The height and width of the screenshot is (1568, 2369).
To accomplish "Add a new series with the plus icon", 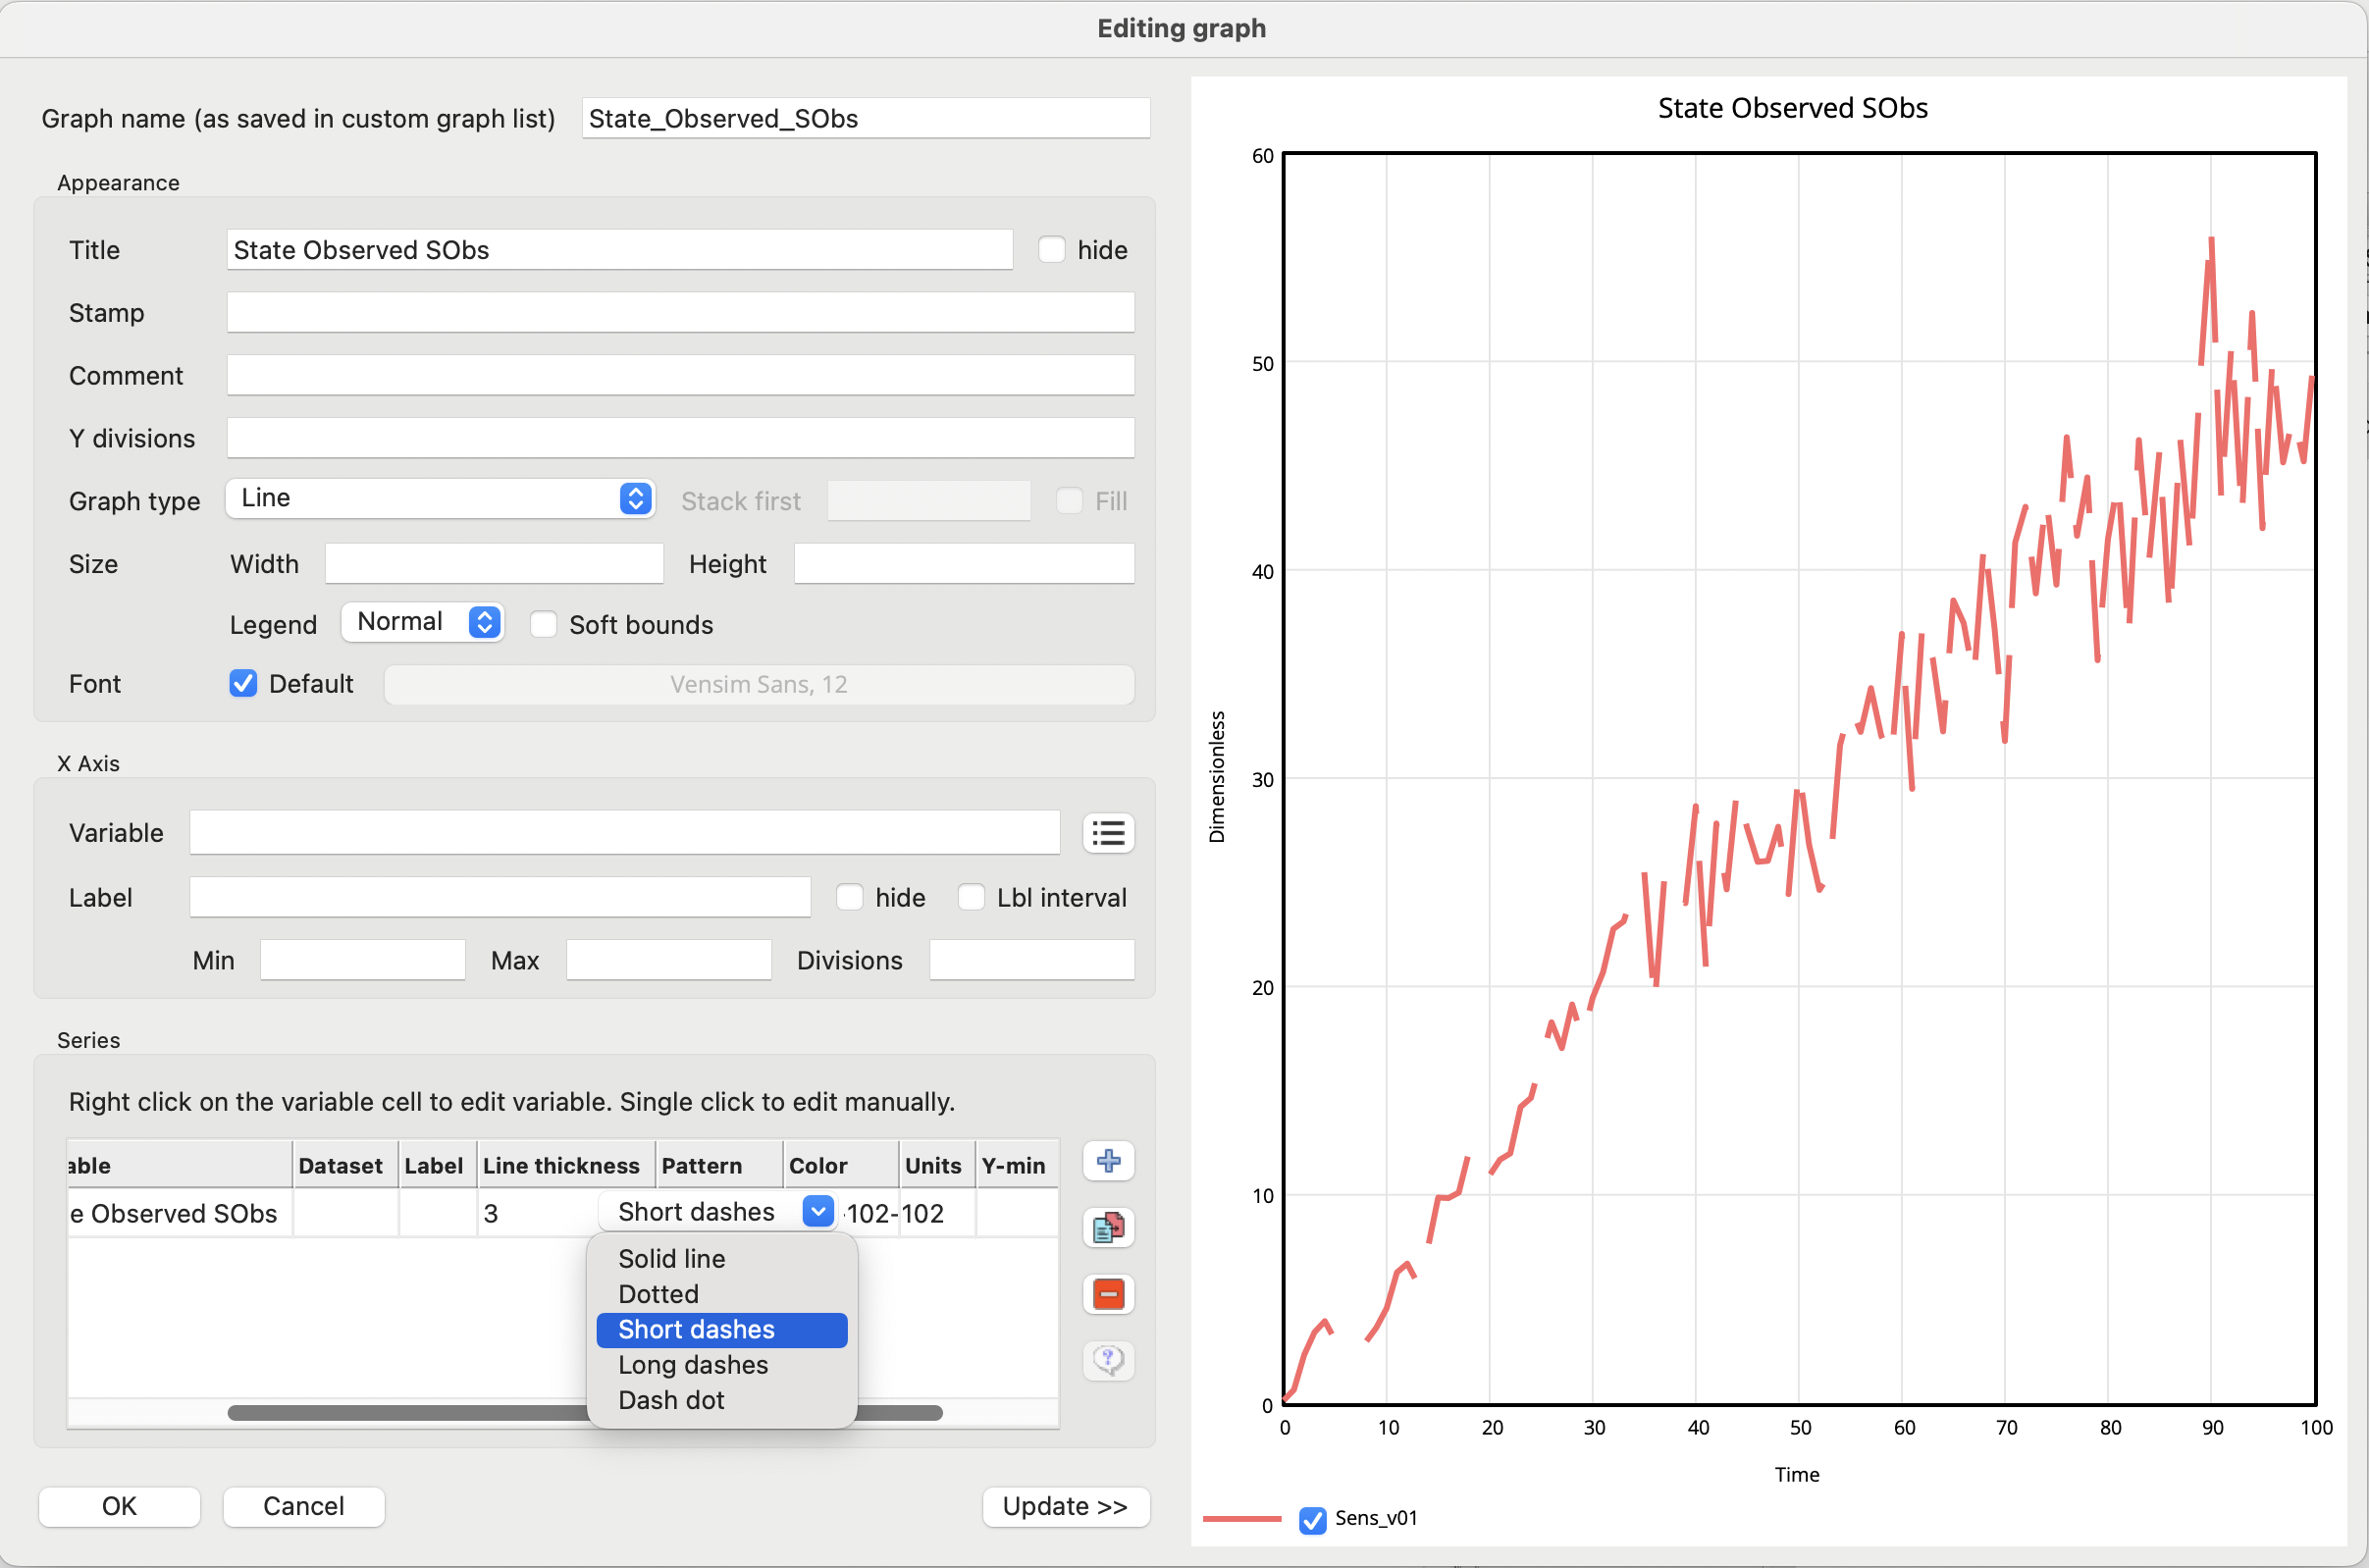I will 1108,1161.
